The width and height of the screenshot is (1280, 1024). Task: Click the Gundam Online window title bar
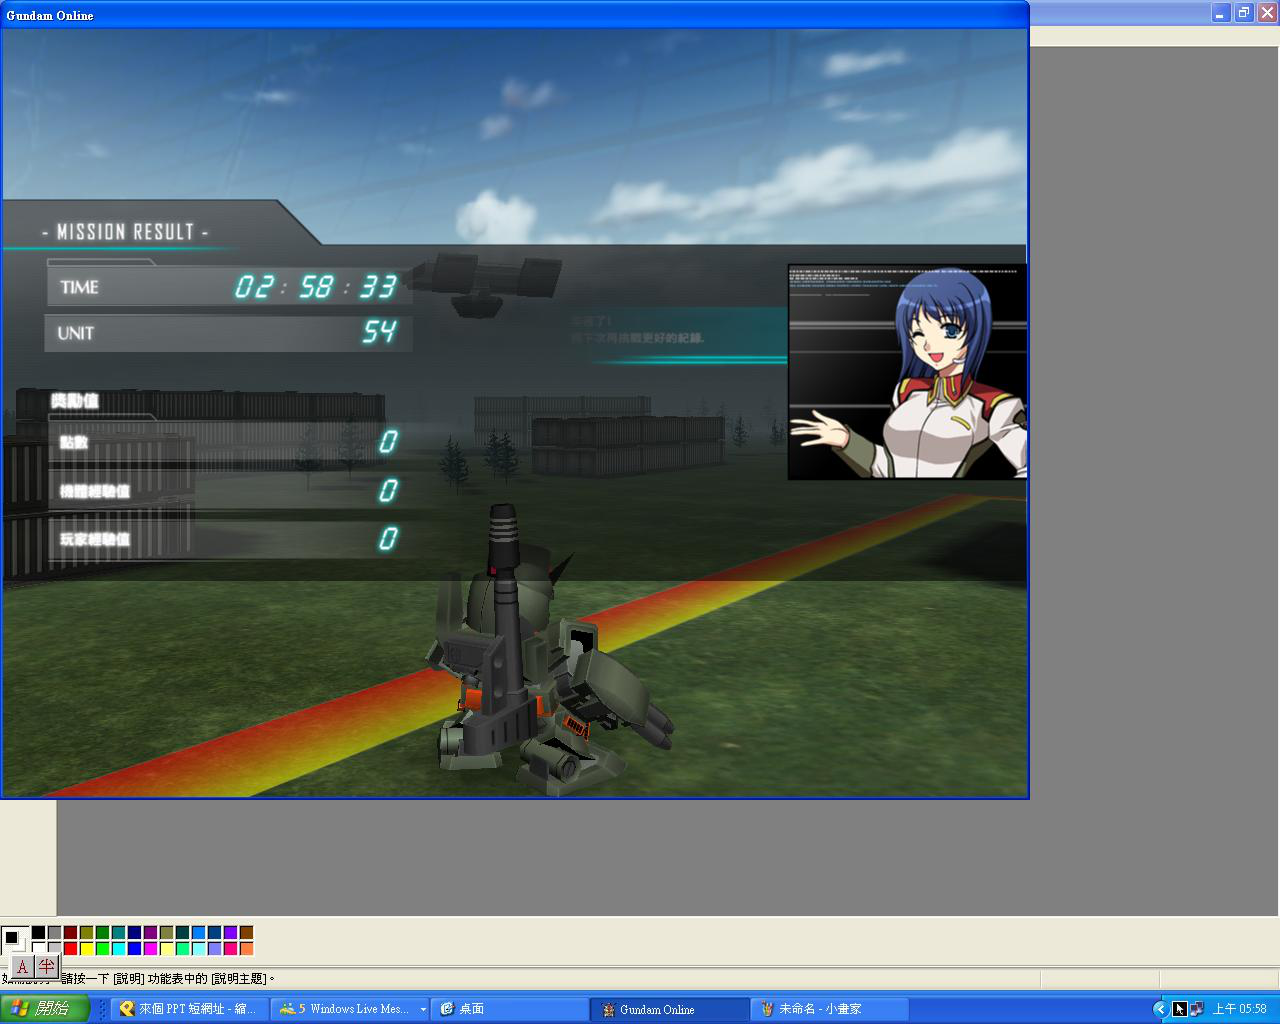point(514,15)
